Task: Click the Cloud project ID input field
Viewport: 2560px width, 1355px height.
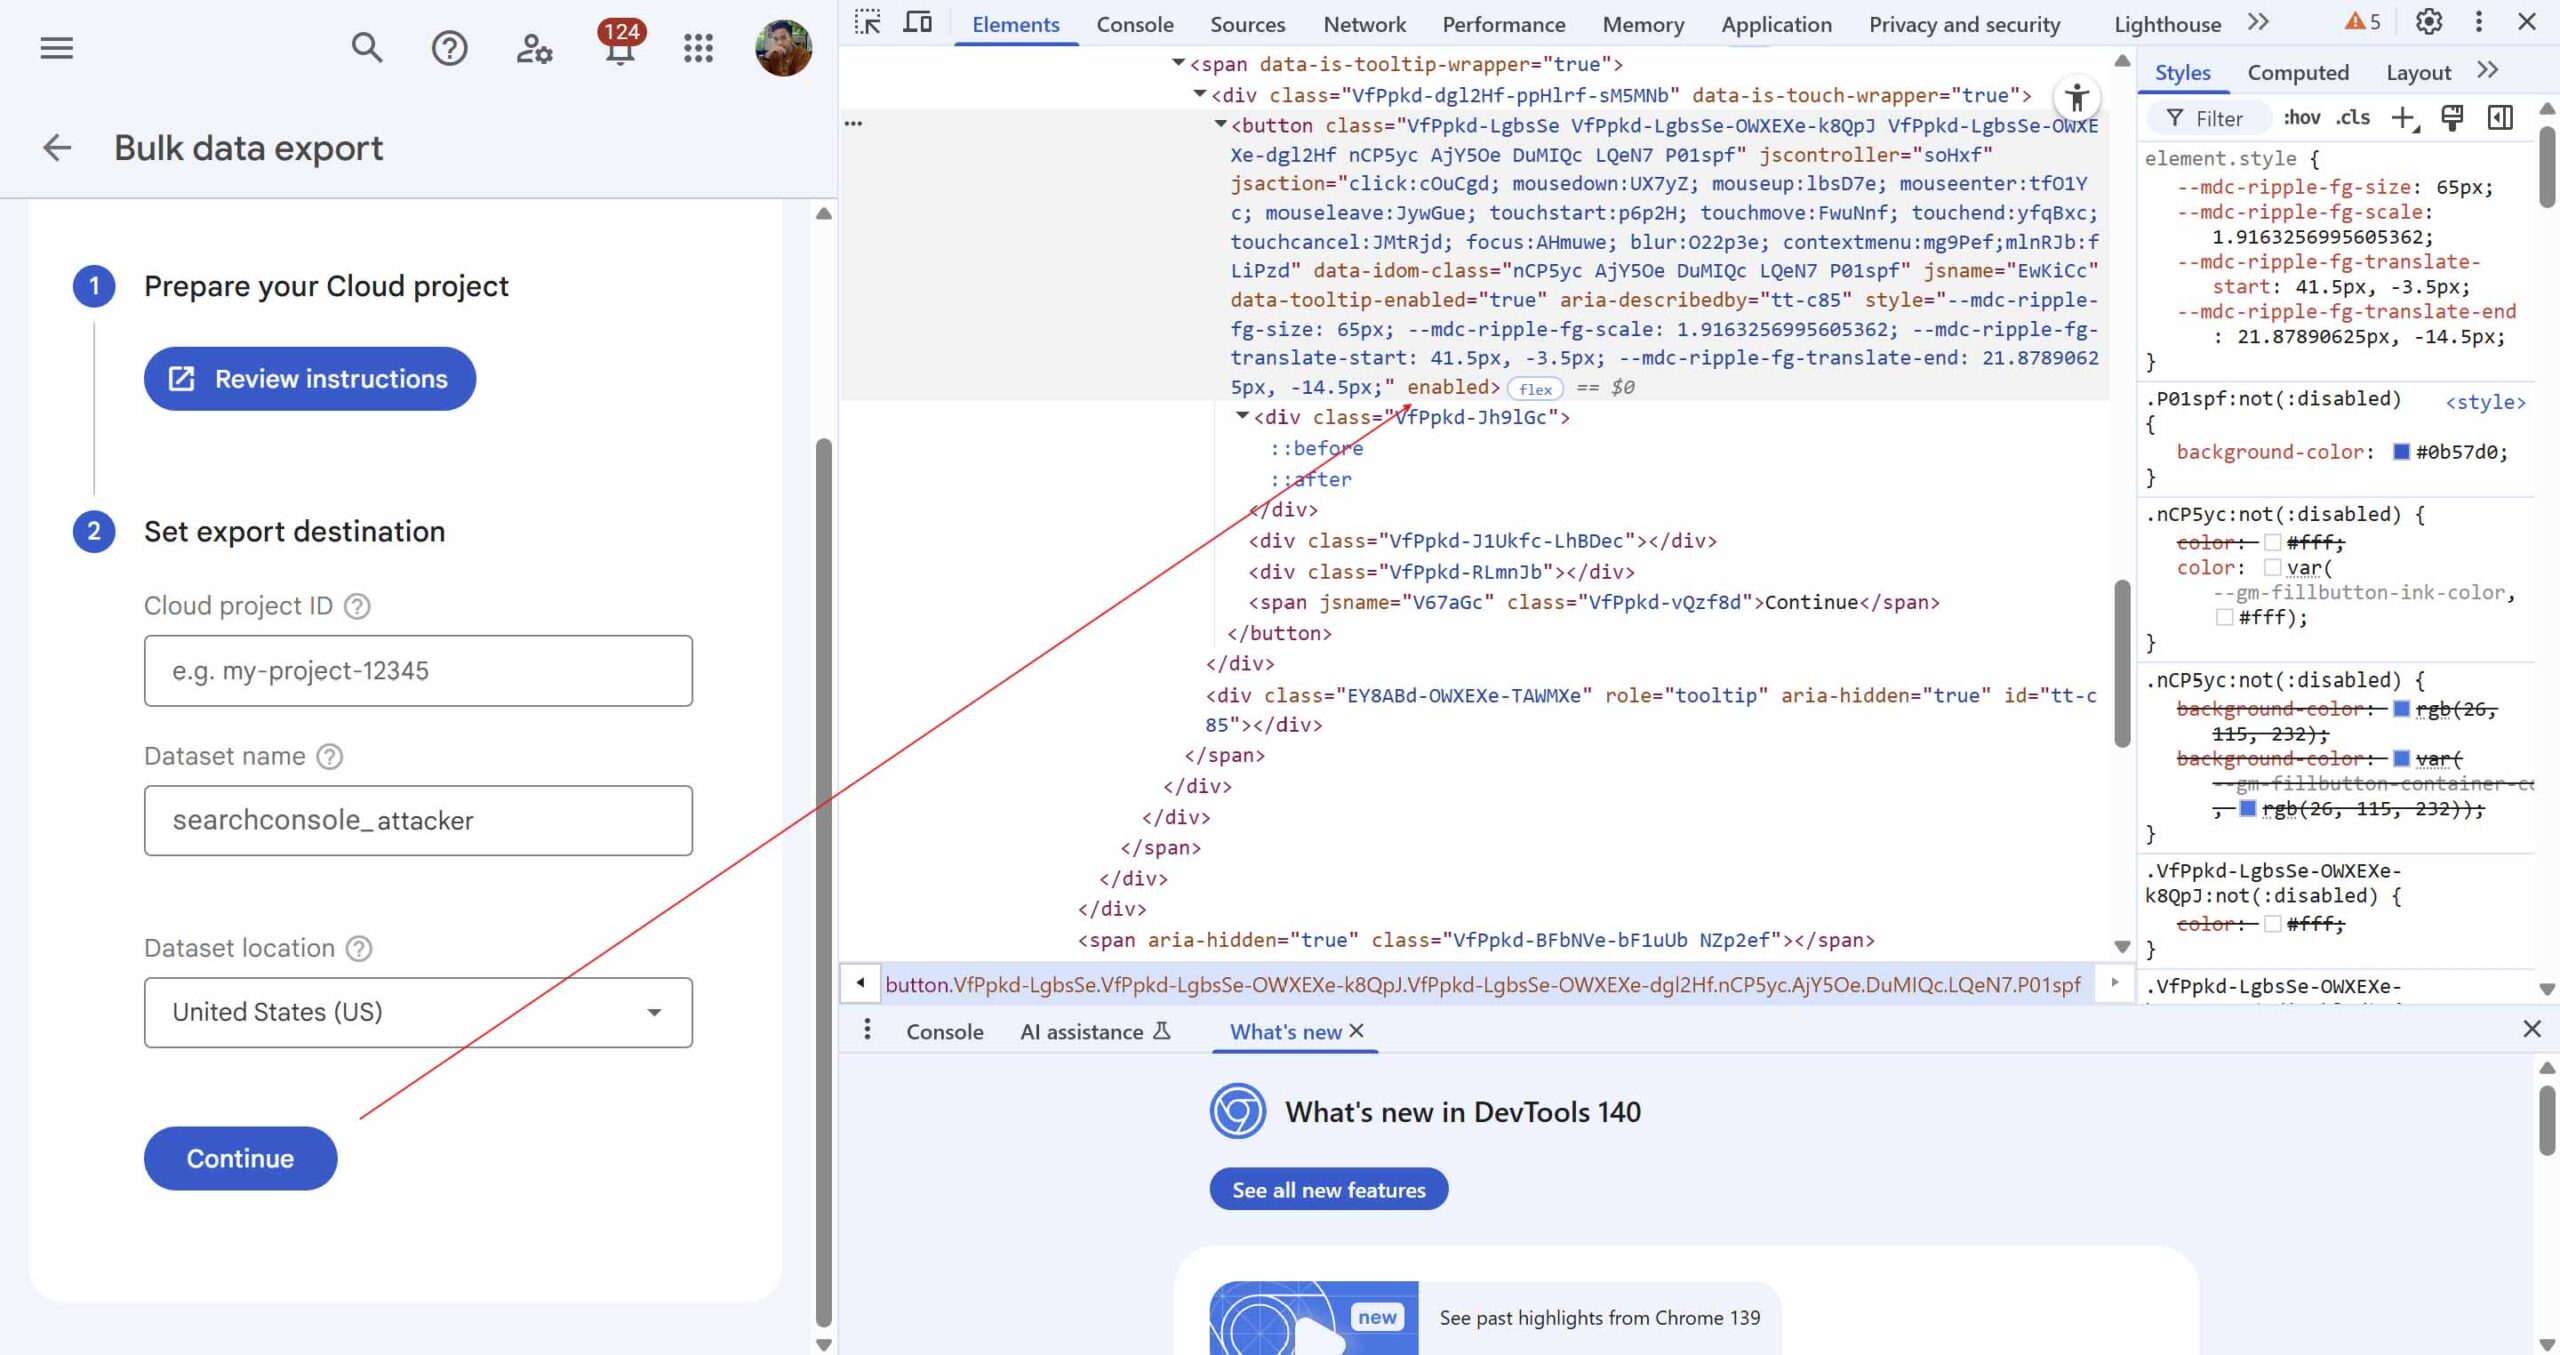Action: click(x=418, y=670)
